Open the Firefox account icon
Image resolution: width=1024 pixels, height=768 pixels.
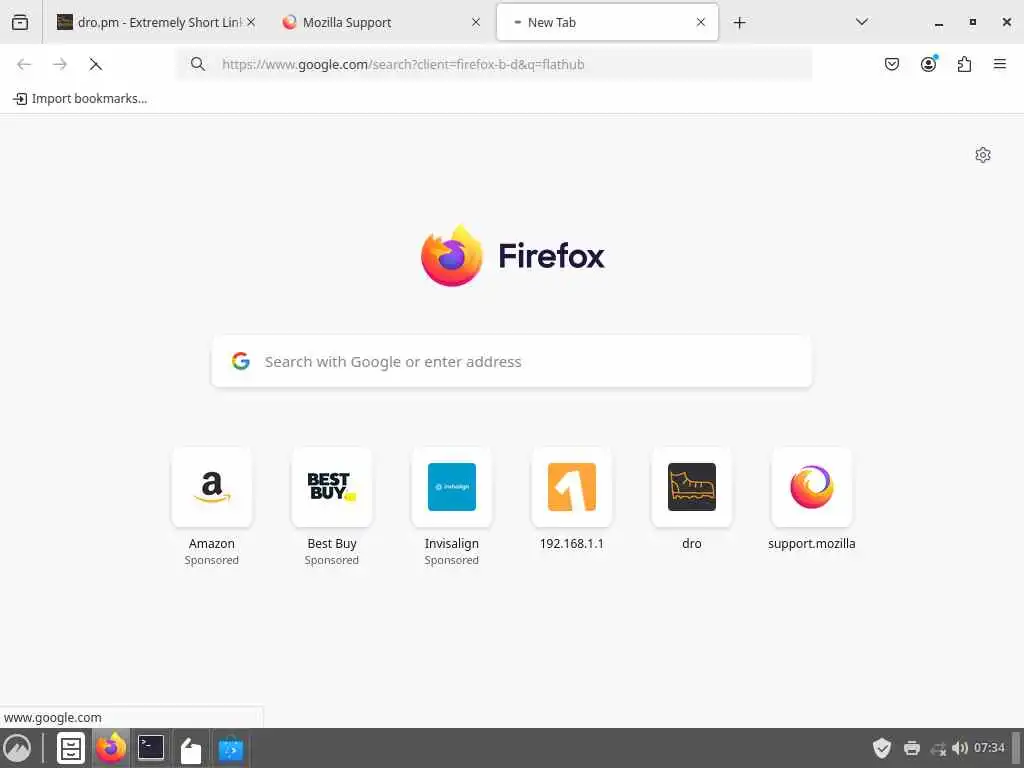929,63
